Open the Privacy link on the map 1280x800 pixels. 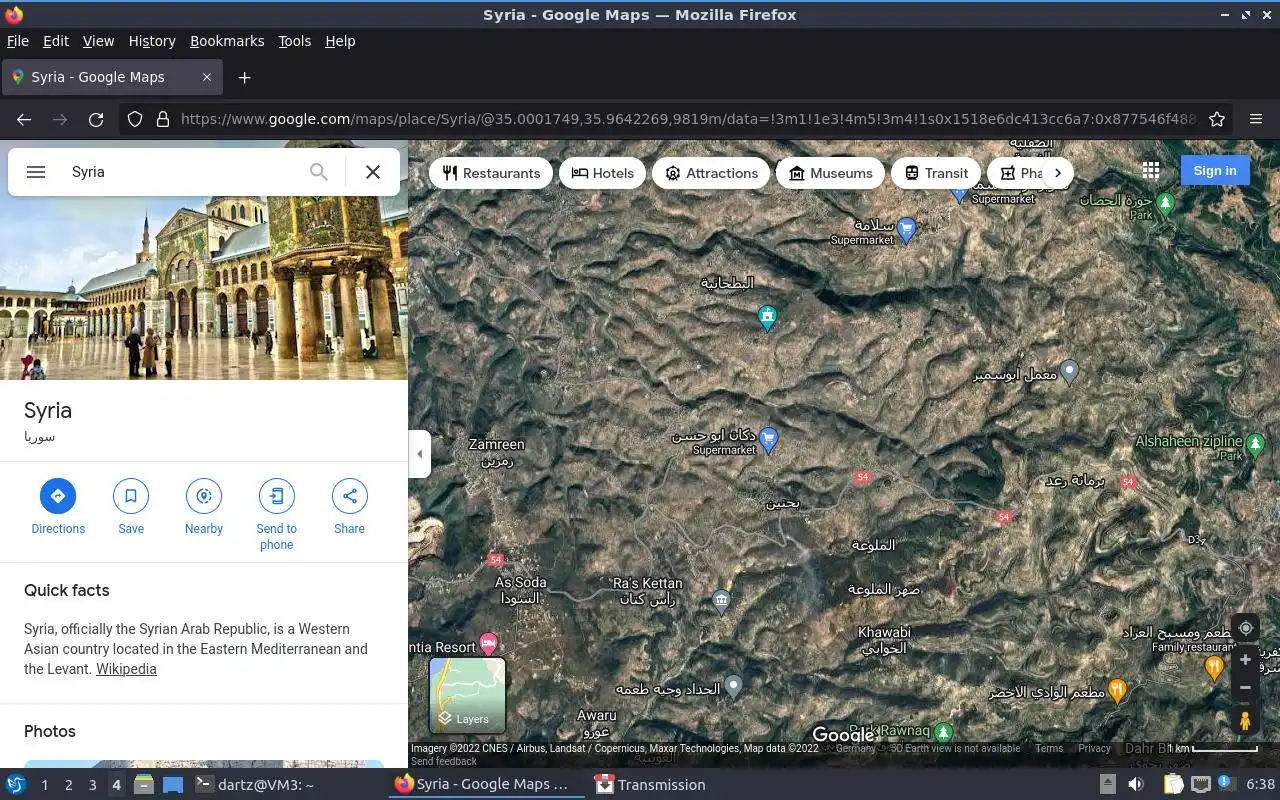[x=1094, y=748]
